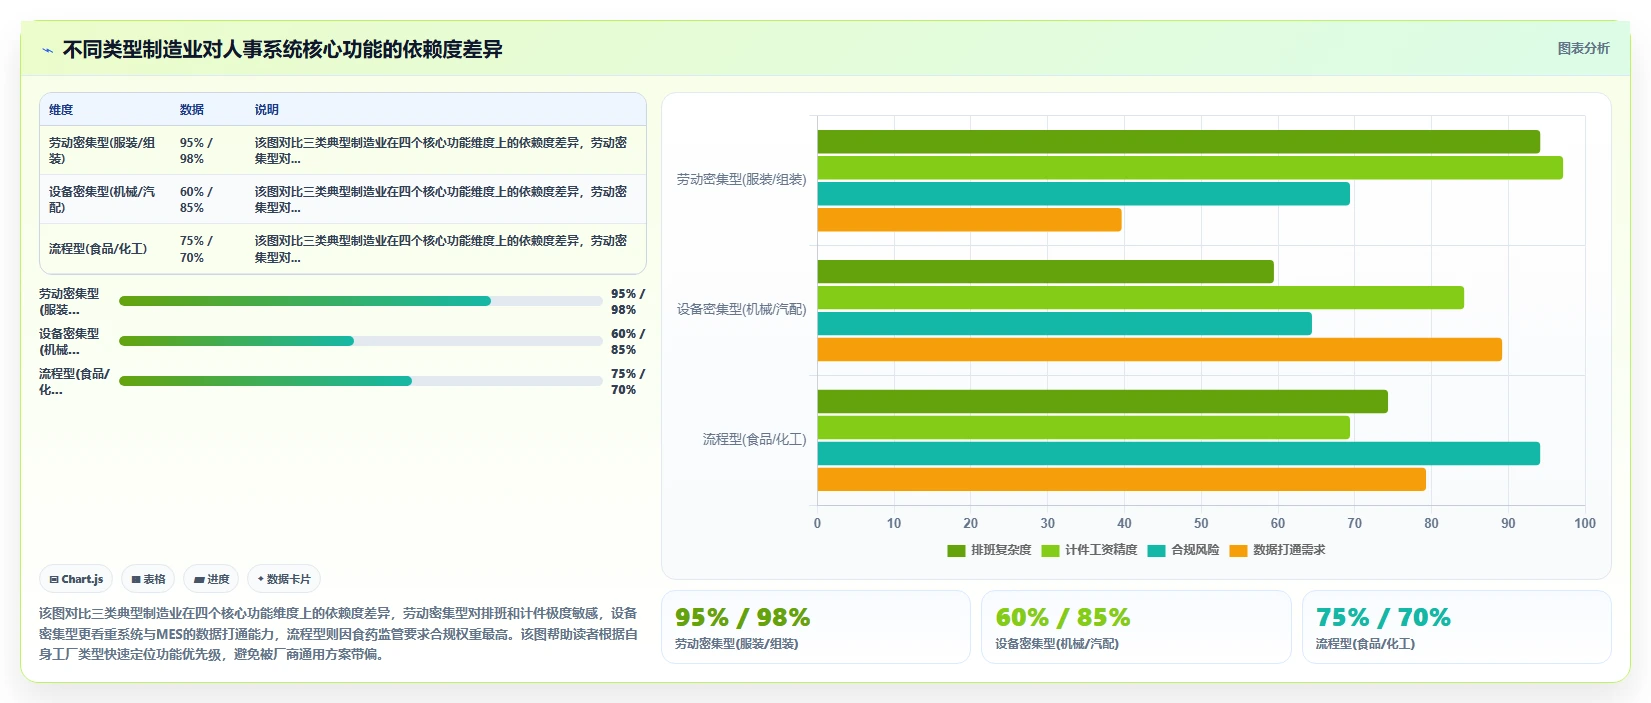This screenshot has width=1651, height=703.
Task: Click the 95% / 98% table data cell
Action: coord(207,151)
